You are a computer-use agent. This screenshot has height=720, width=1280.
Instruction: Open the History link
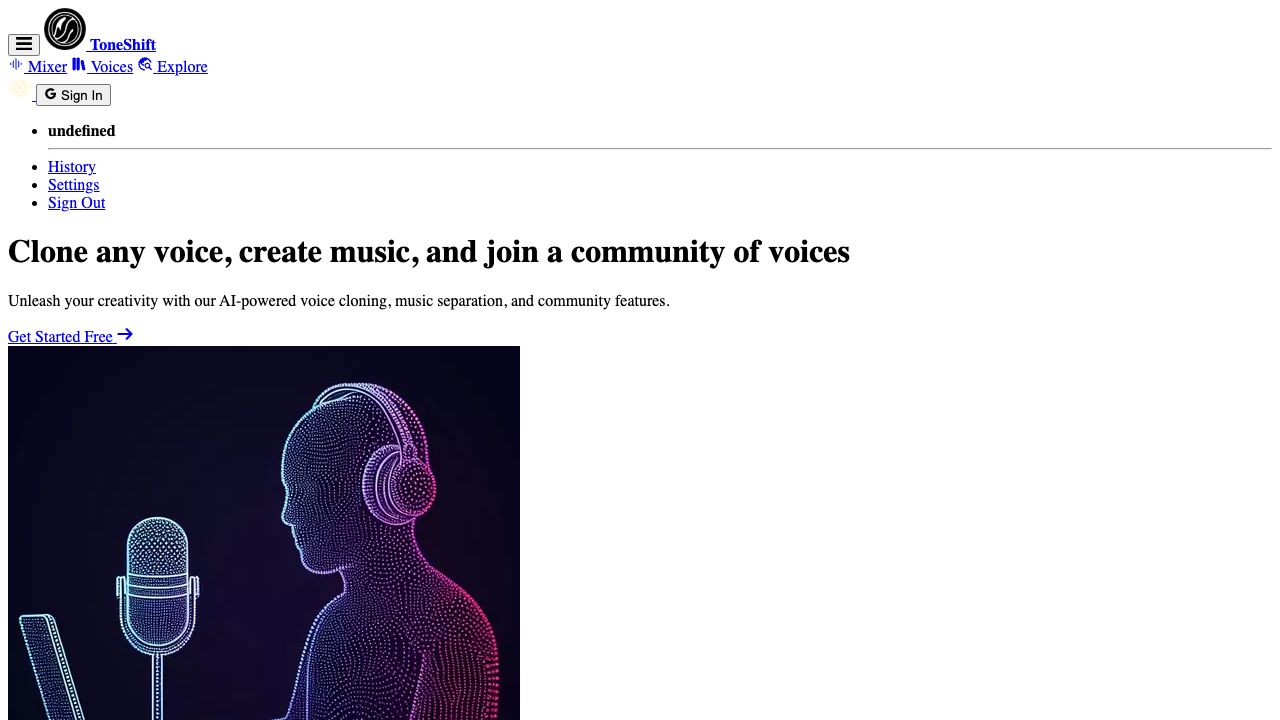point(72,167)
